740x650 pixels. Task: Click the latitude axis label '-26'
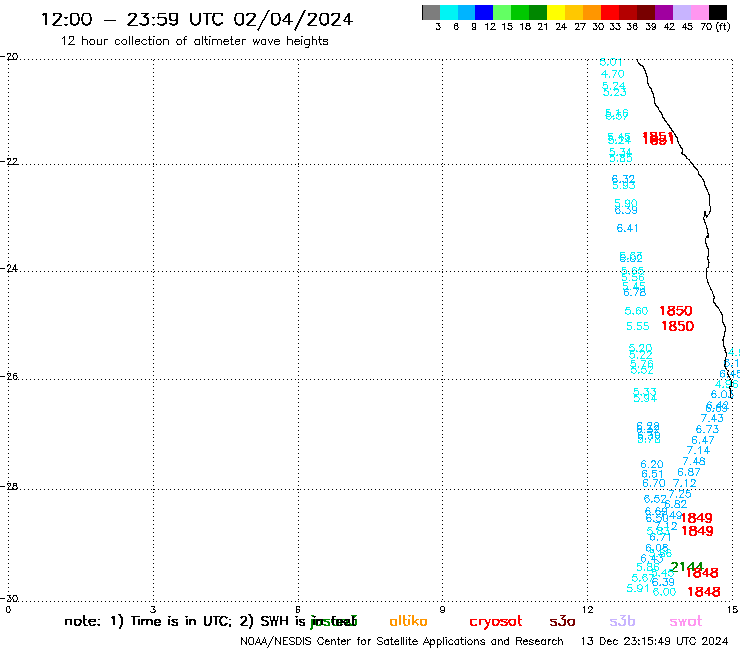coord(9,377)
